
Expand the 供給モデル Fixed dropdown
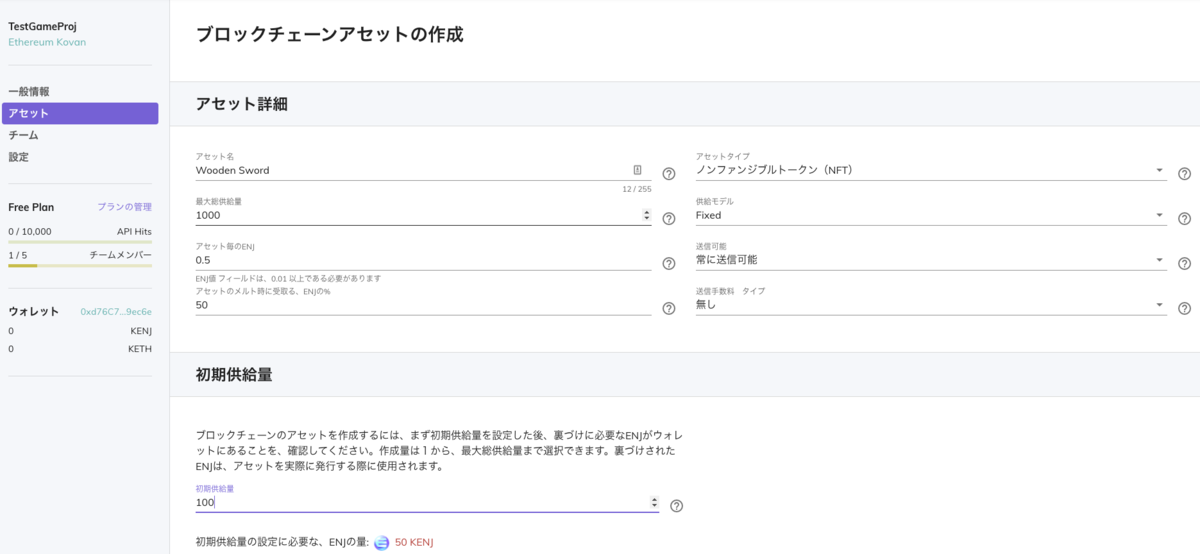[1159, 215]
